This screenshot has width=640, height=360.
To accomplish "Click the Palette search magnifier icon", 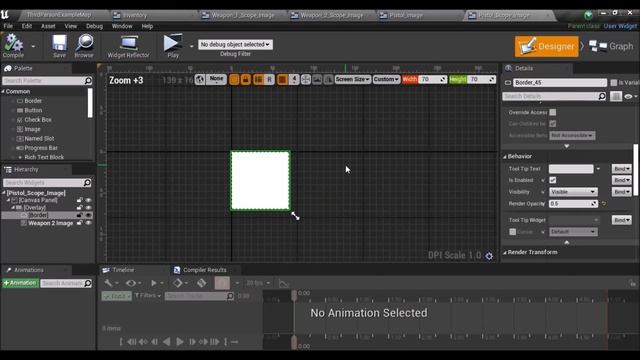I will 88,81.
